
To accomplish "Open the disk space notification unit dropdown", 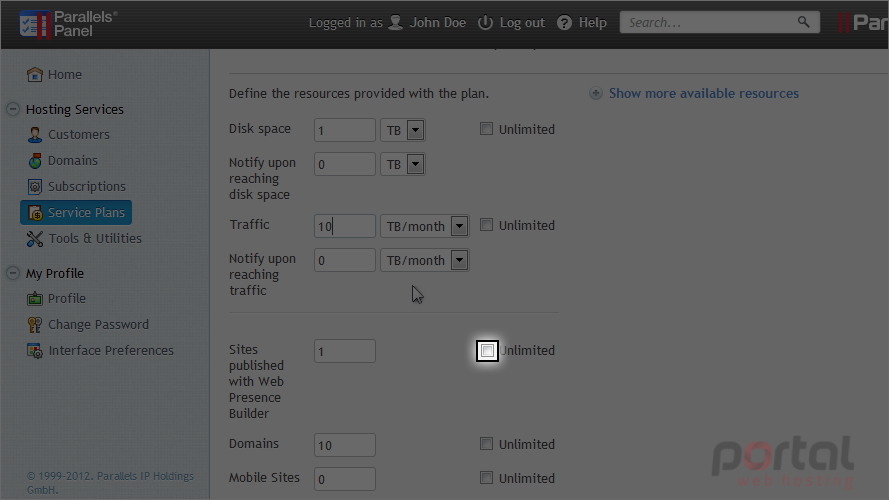I will 403,164.
